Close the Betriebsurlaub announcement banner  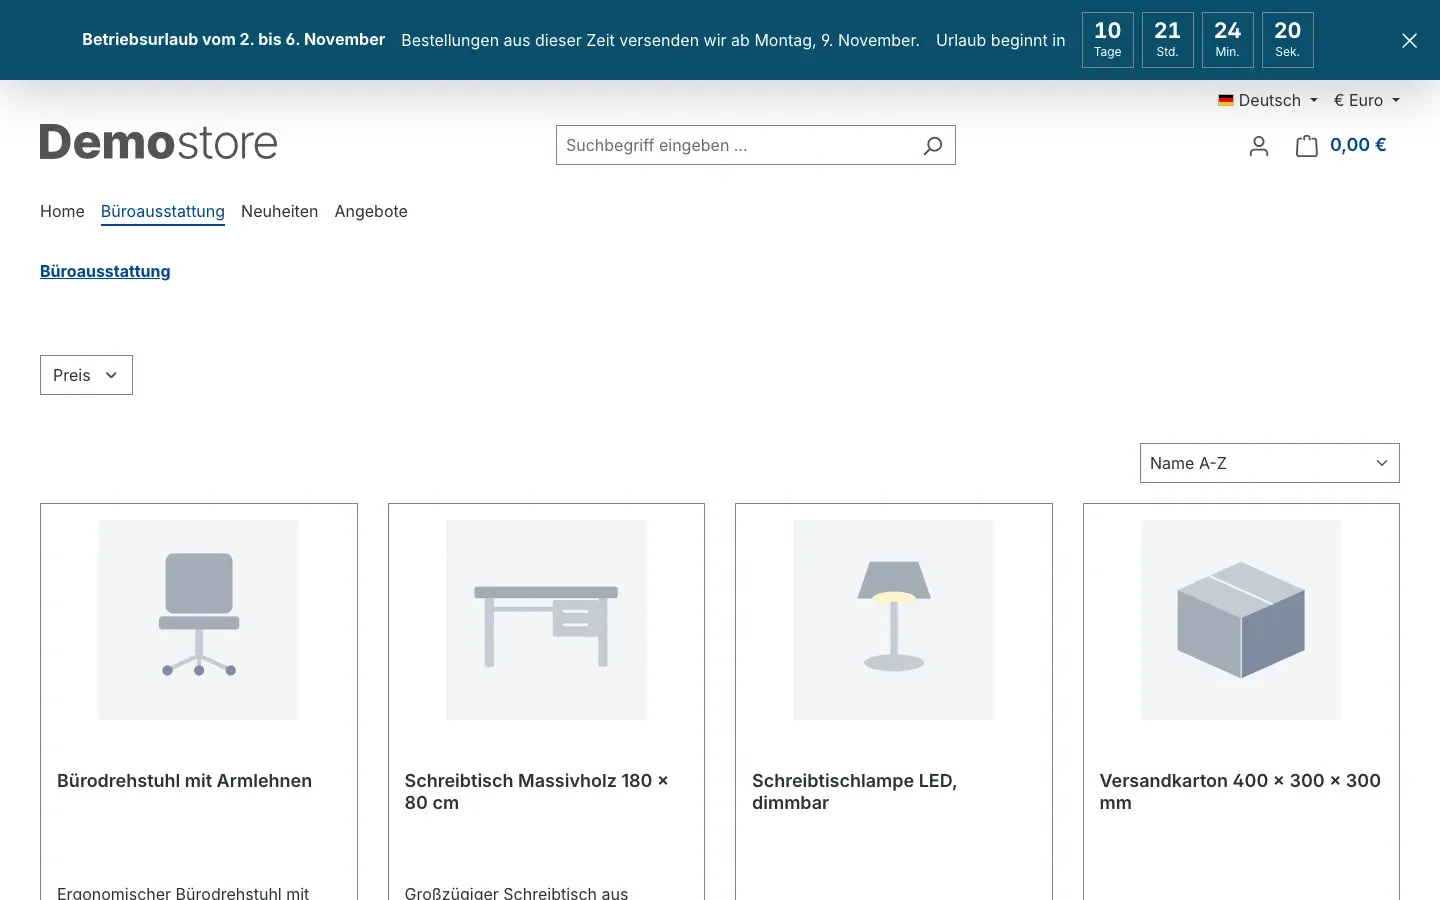pos(1409,40)
